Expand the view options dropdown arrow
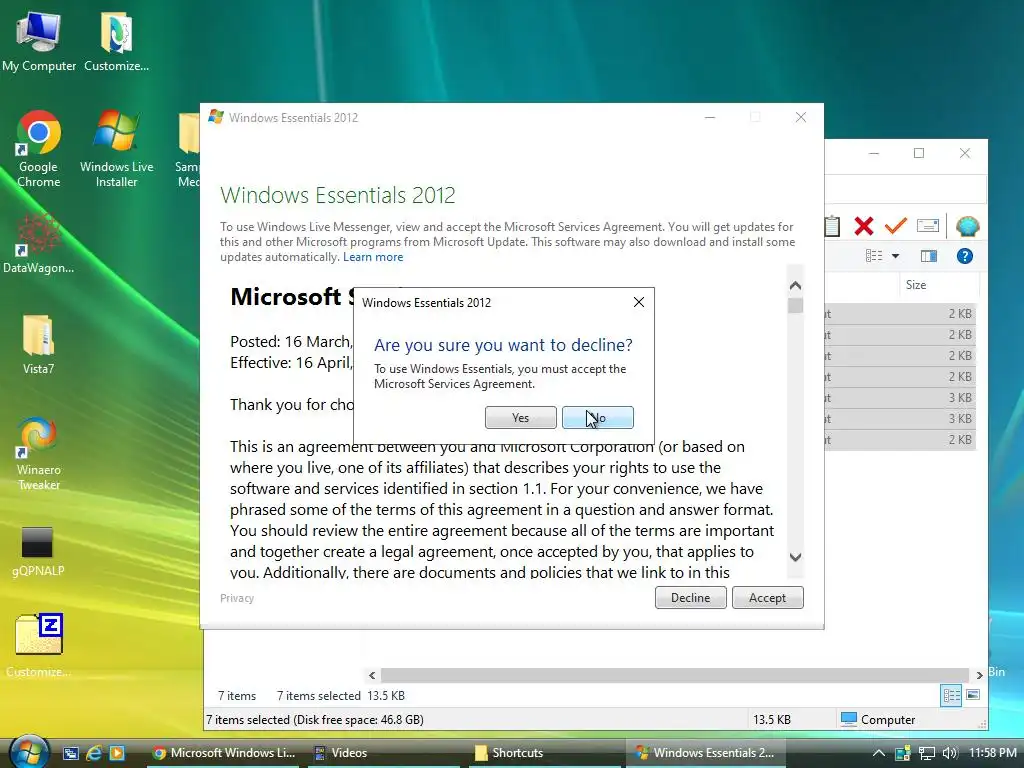This screenshot has height=768, width=1024. coord(895,256)
